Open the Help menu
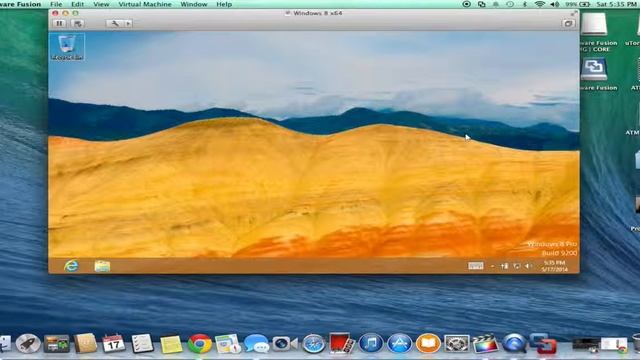This screenshot has width=640, height=360. tap(224, 4)
